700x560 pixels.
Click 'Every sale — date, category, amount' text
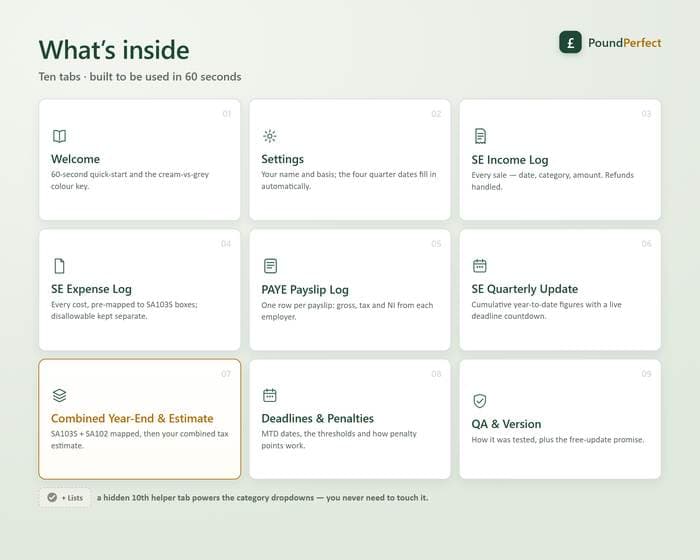(x=552, y=181)
